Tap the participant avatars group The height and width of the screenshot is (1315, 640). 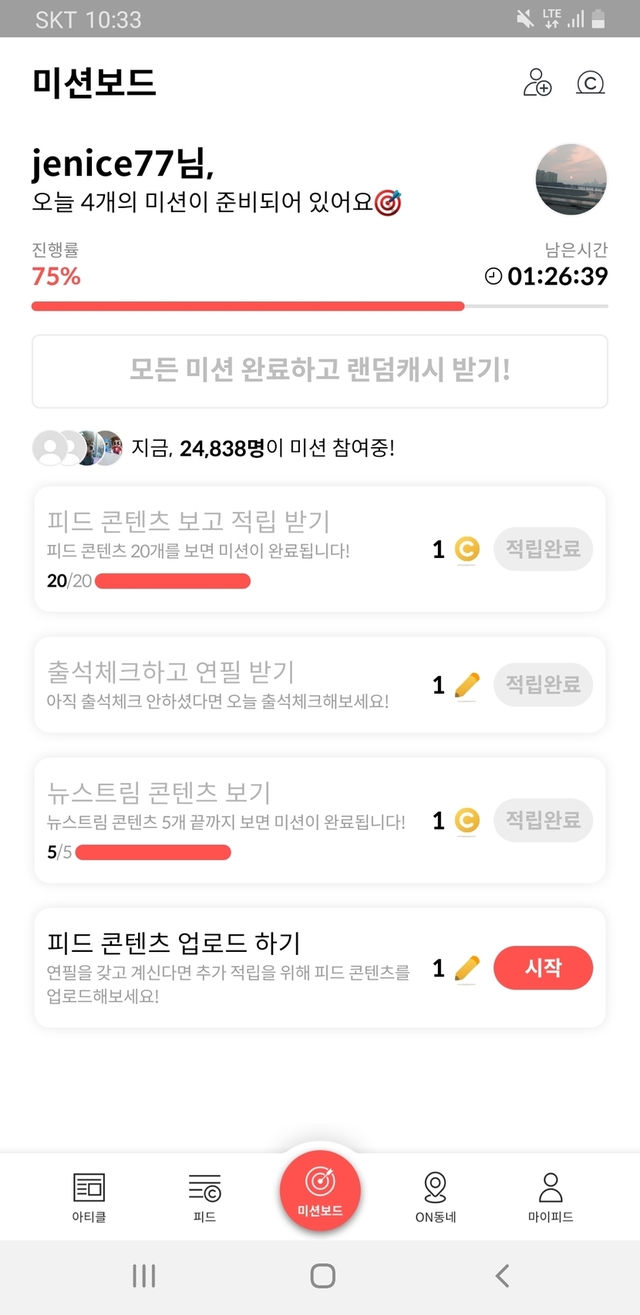click(x=77, y=448)
